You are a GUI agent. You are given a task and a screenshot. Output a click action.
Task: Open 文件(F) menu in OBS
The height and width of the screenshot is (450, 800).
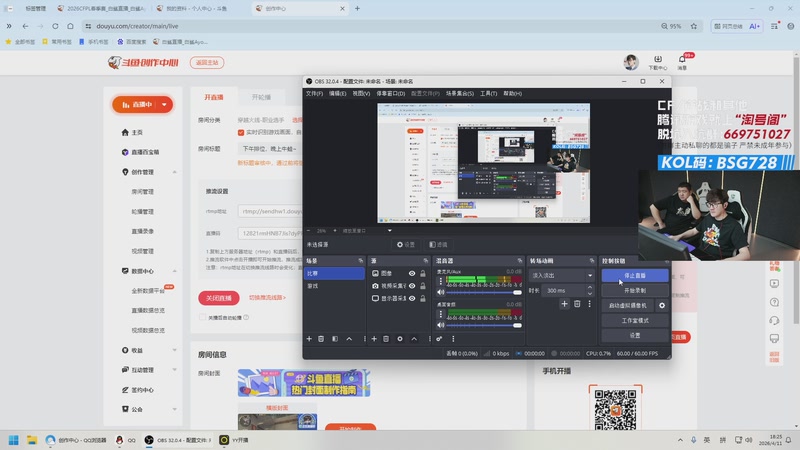point(314,94)
